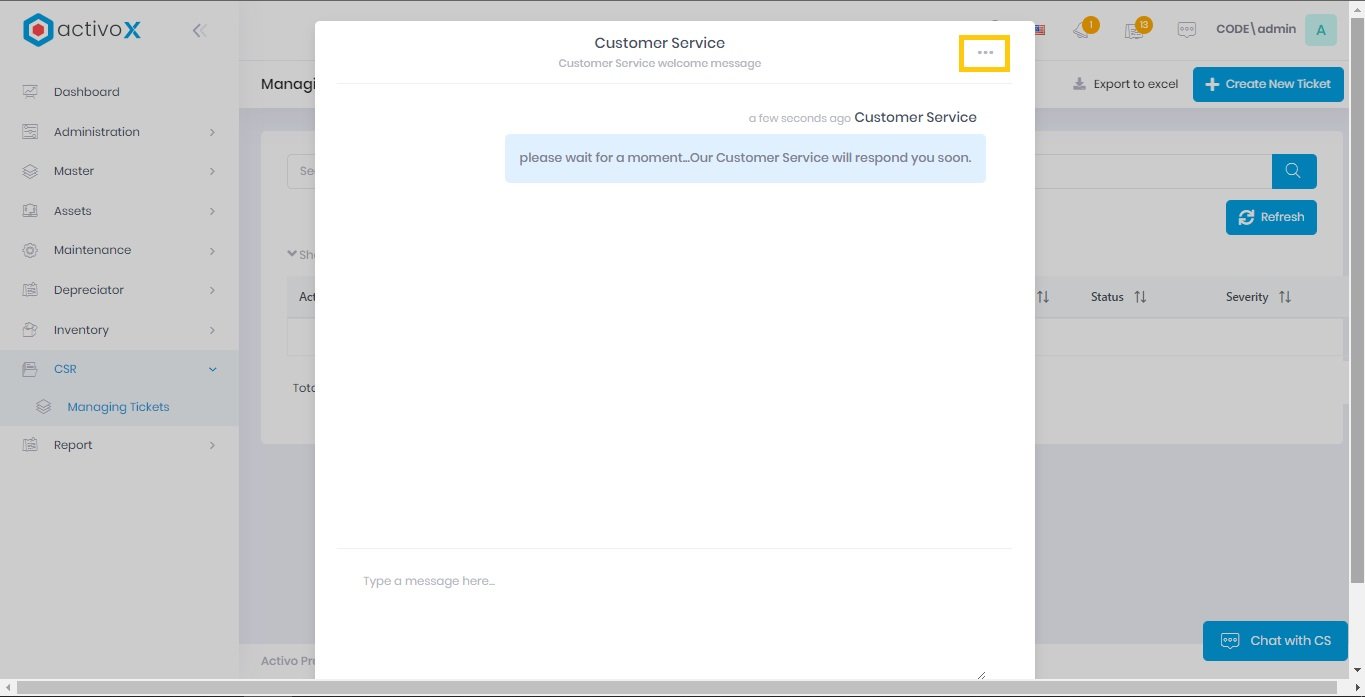Expand the Maintenance menu chevron
This screenshot has height=697, width=1365.
tap(212, 250)
